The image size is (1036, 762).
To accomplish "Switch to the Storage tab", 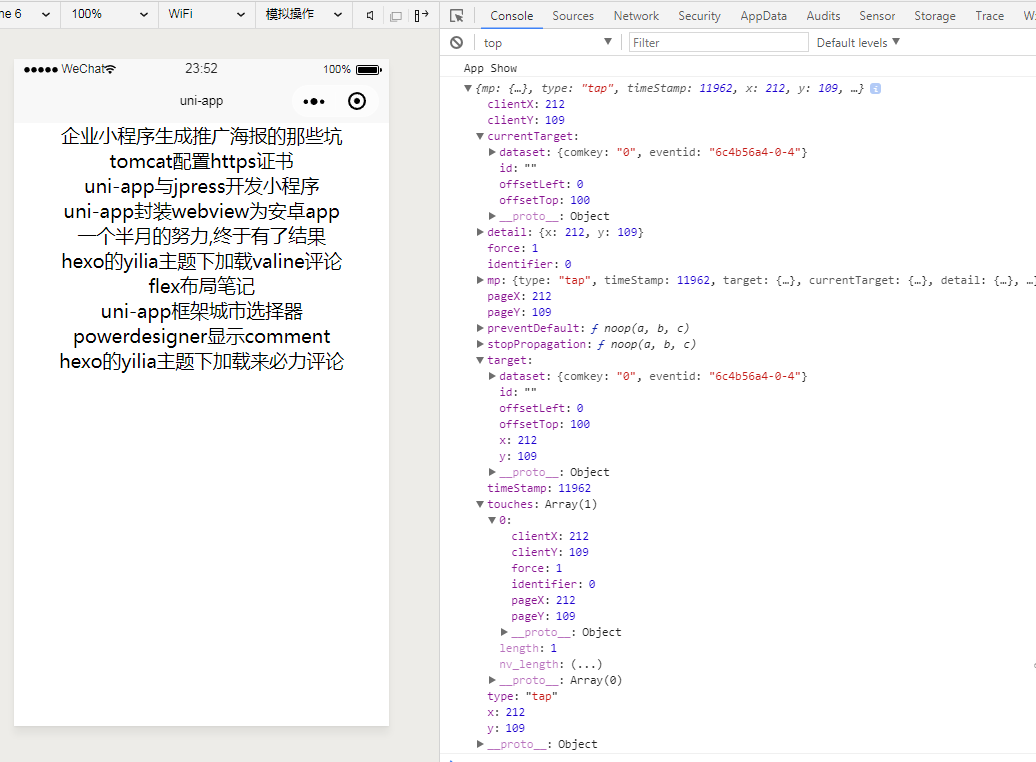I will tap(934, 15).
